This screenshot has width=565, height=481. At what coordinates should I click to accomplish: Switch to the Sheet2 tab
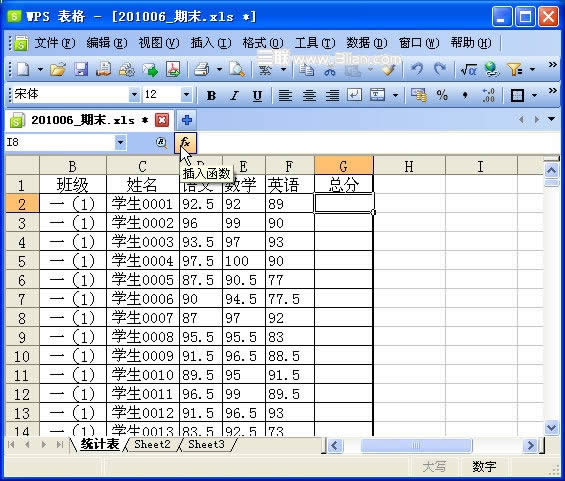coord(152,444)
